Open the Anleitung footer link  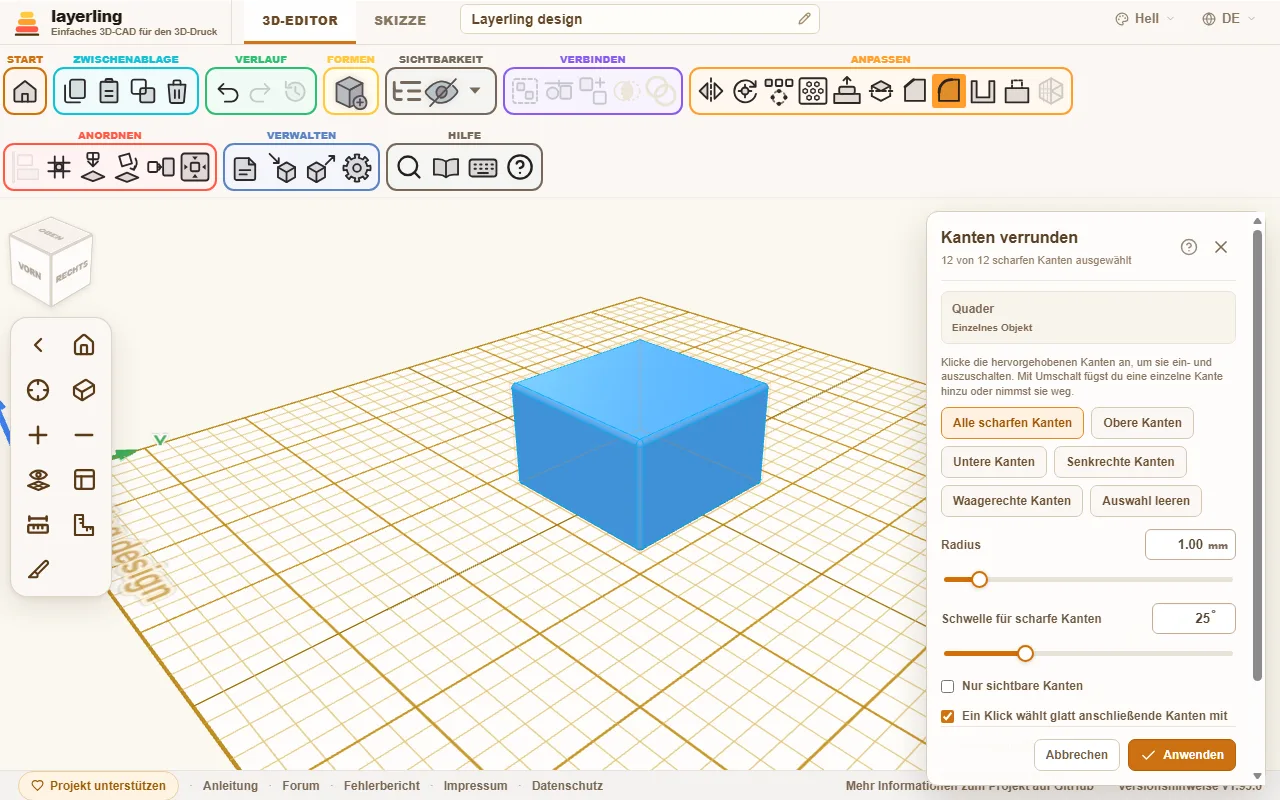[230, 786]
